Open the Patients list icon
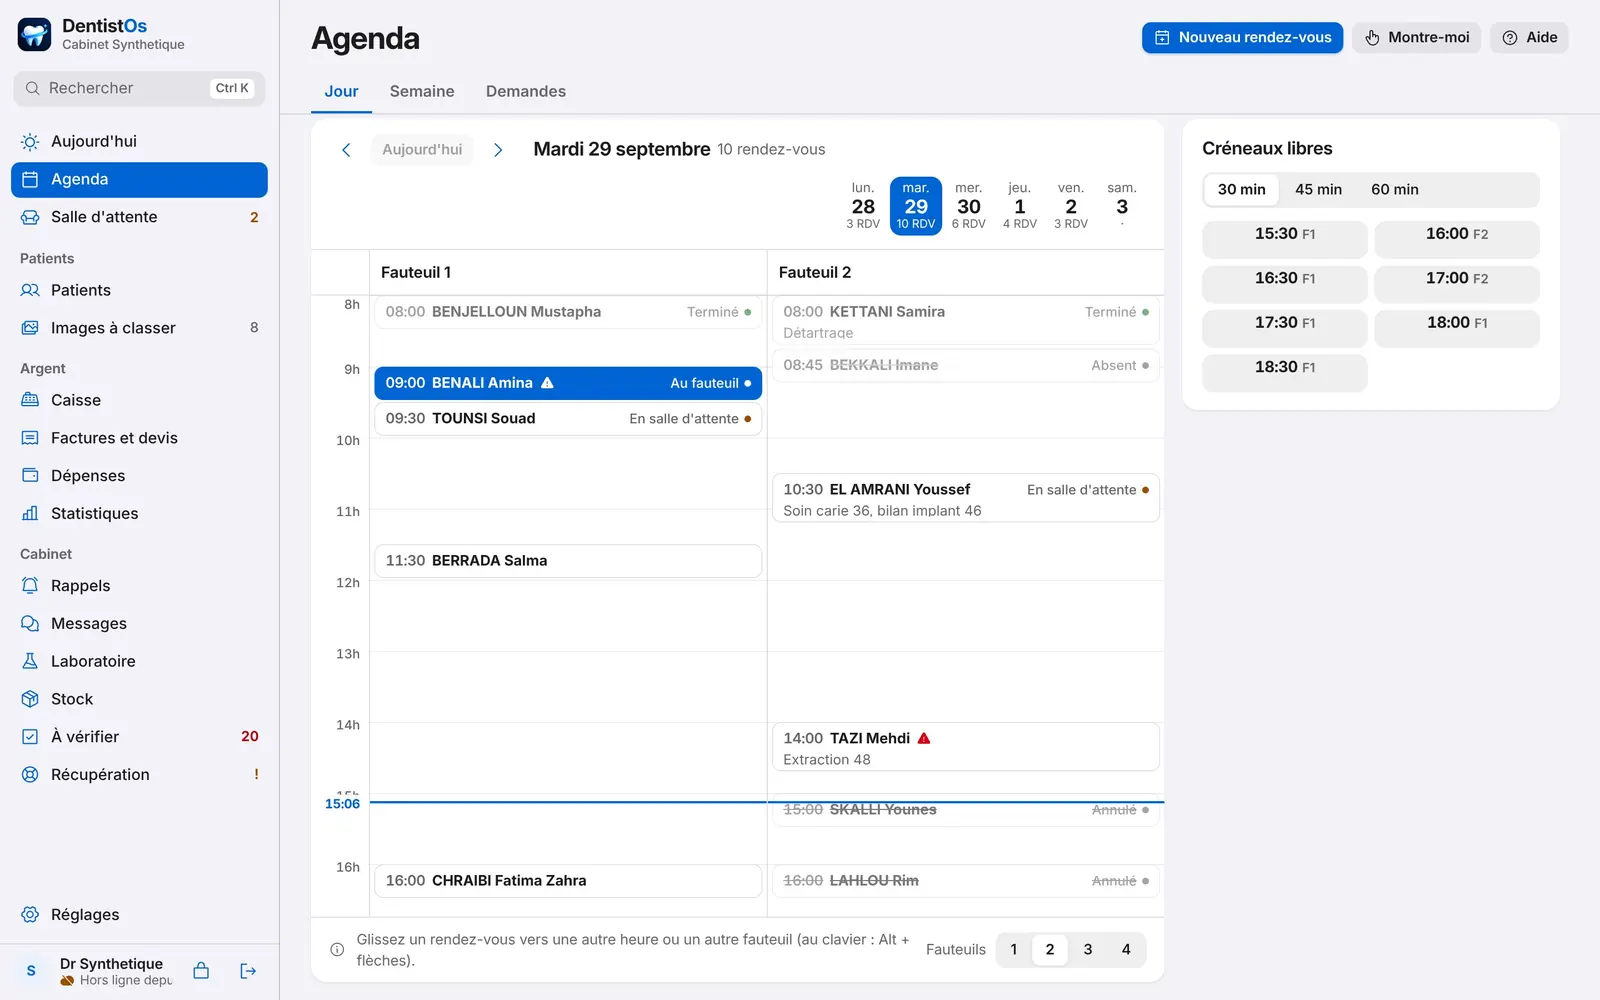The height and width of the screenshot is (1000, 1600). [30, 290]
